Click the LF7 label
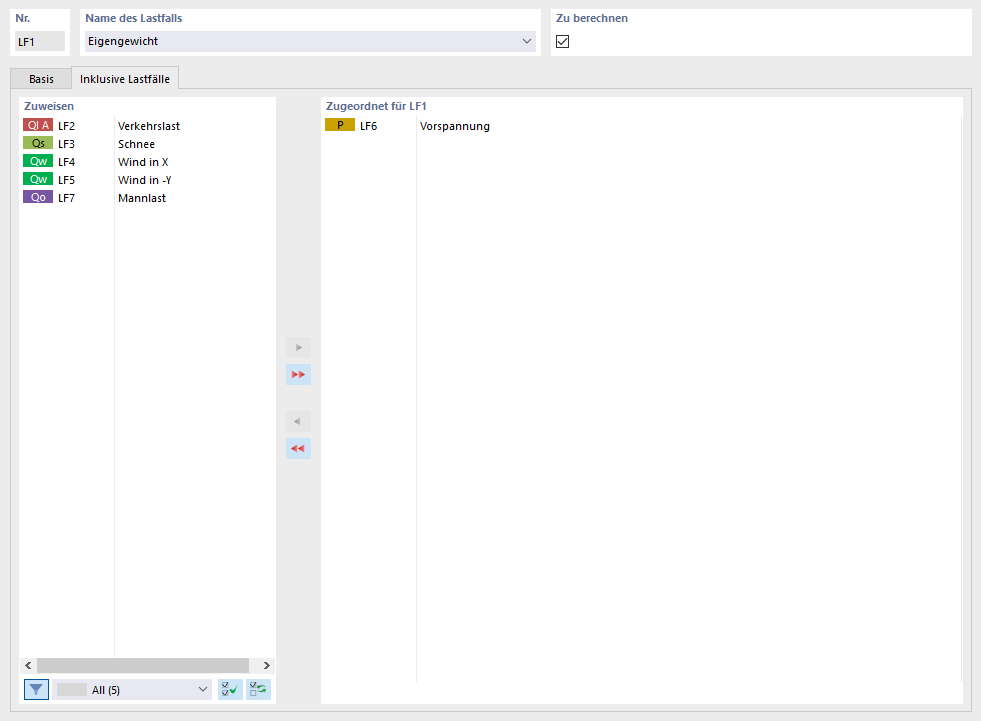981x721 pixels. pyautogui.click(x=66, y=198)
